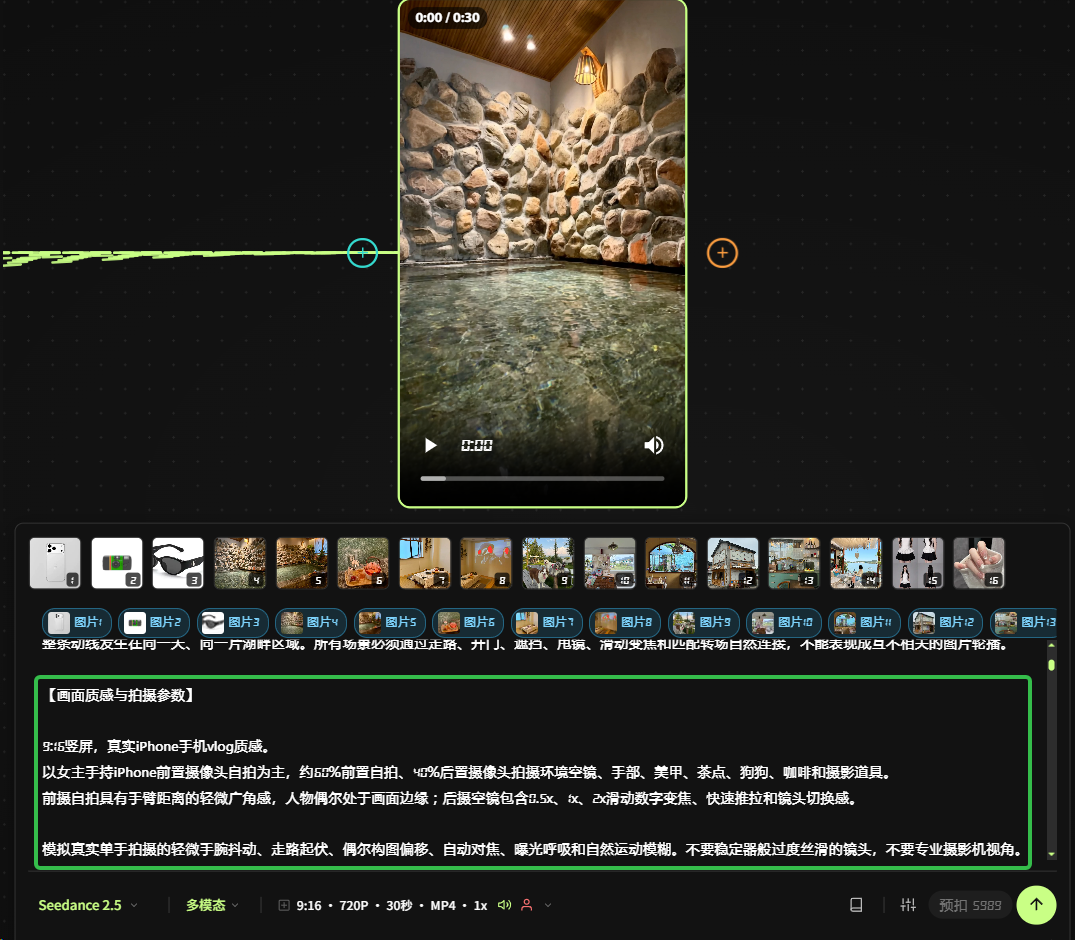Click the 图片12 tag chip

coord(945,623)
